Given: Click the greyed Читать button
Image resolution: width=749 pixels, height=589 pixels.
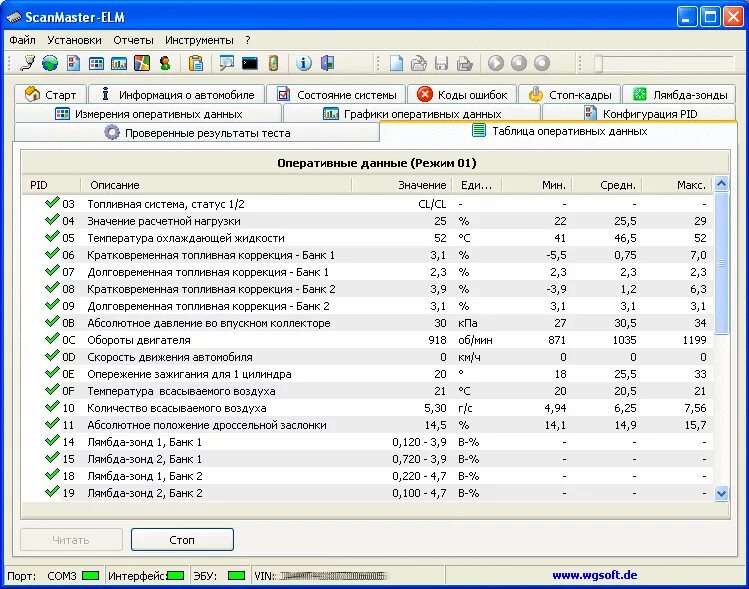Looking at the screenshot, I should [x=71, y=540].
